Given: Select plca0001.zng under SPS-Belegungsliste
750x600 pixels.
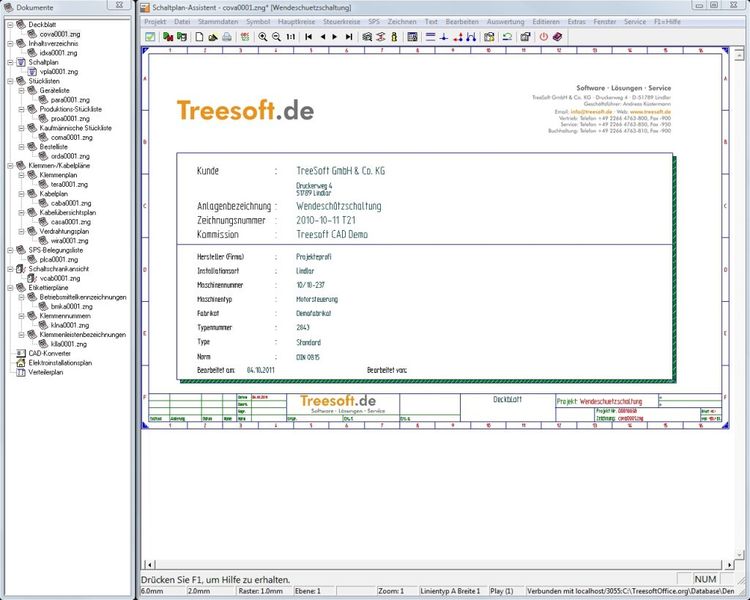Looking at the screenshot, I should tap(59, 259).
